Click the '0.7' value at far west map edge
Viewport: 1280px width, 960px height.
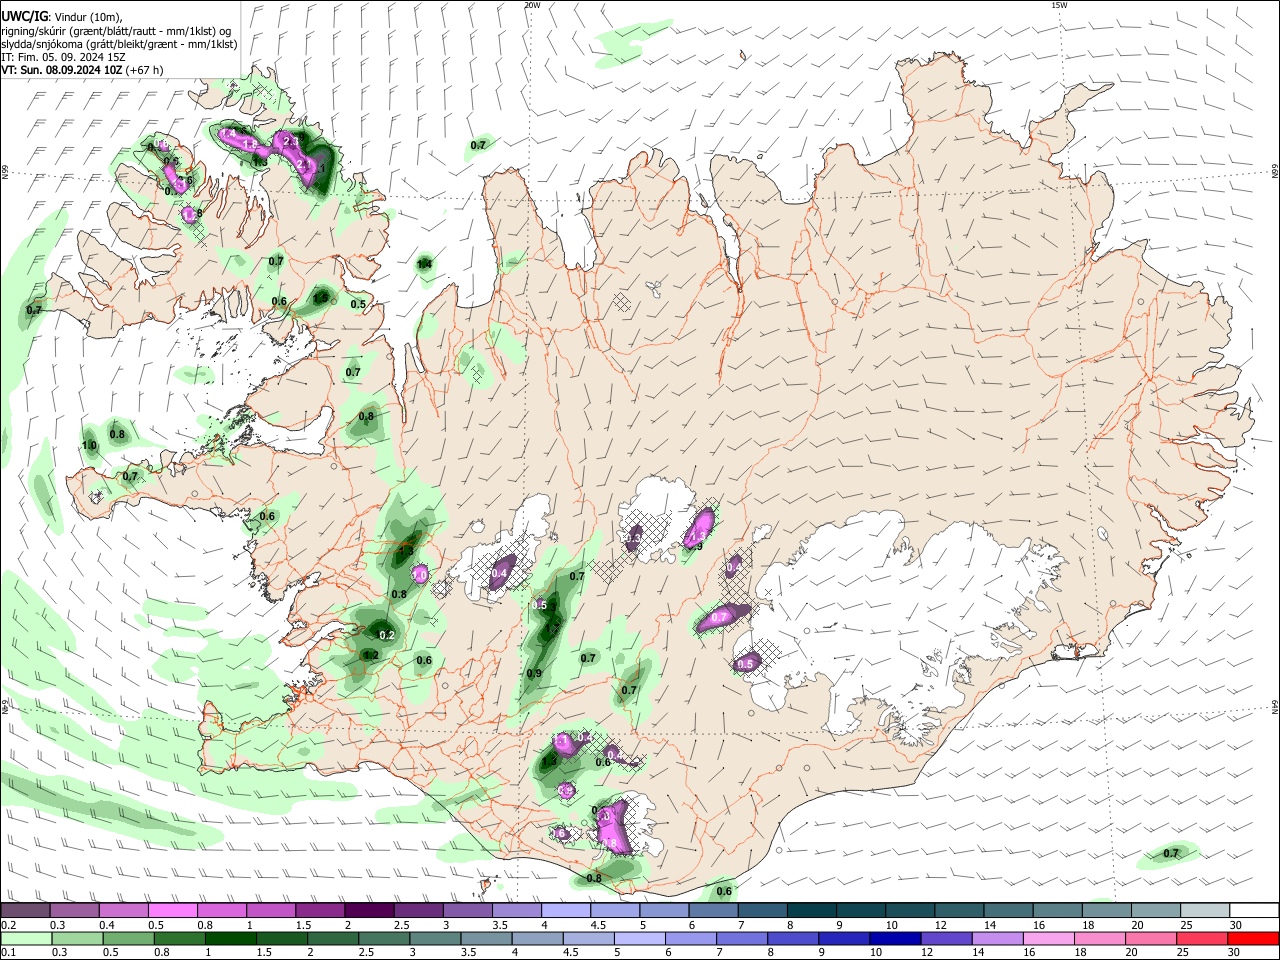[34, 310]
